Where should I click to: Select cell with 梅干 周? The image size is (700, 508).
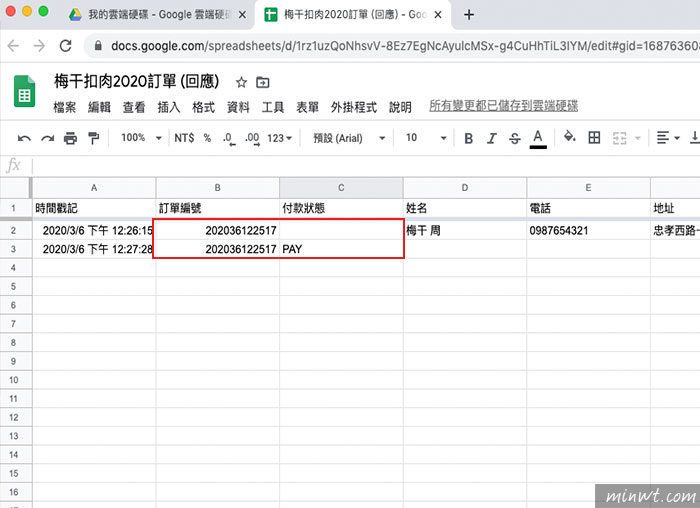click(x=465, y=230)
